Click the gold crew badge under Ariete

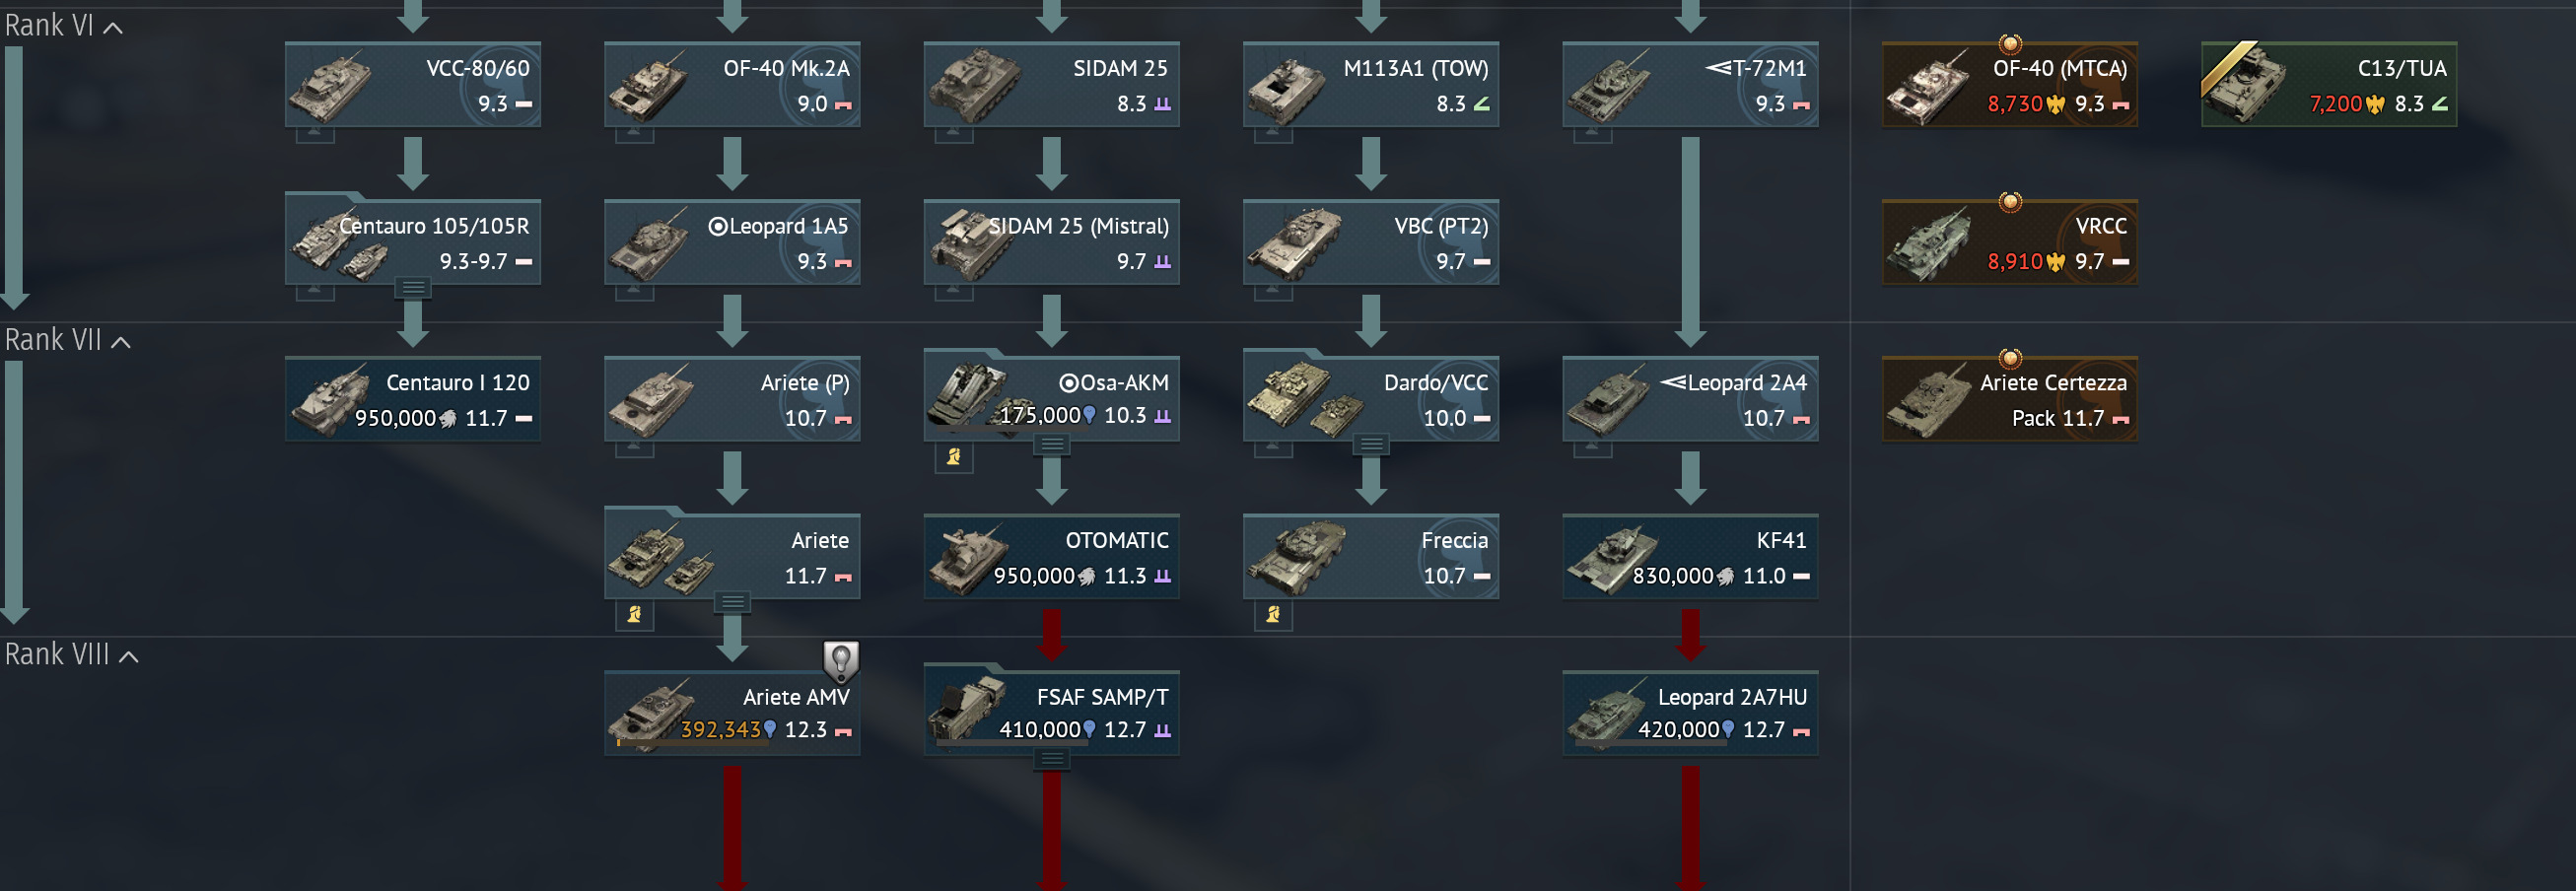click(634, 615)
